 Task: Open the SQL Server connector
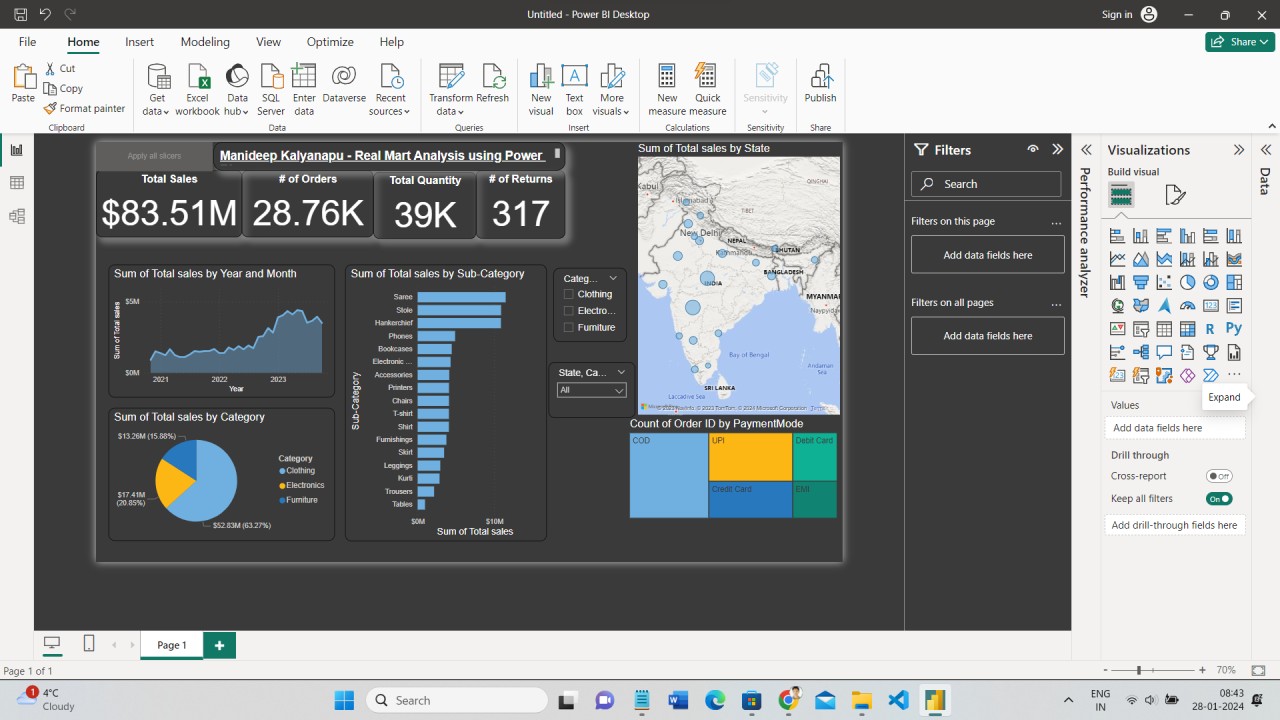click(271, 90)
